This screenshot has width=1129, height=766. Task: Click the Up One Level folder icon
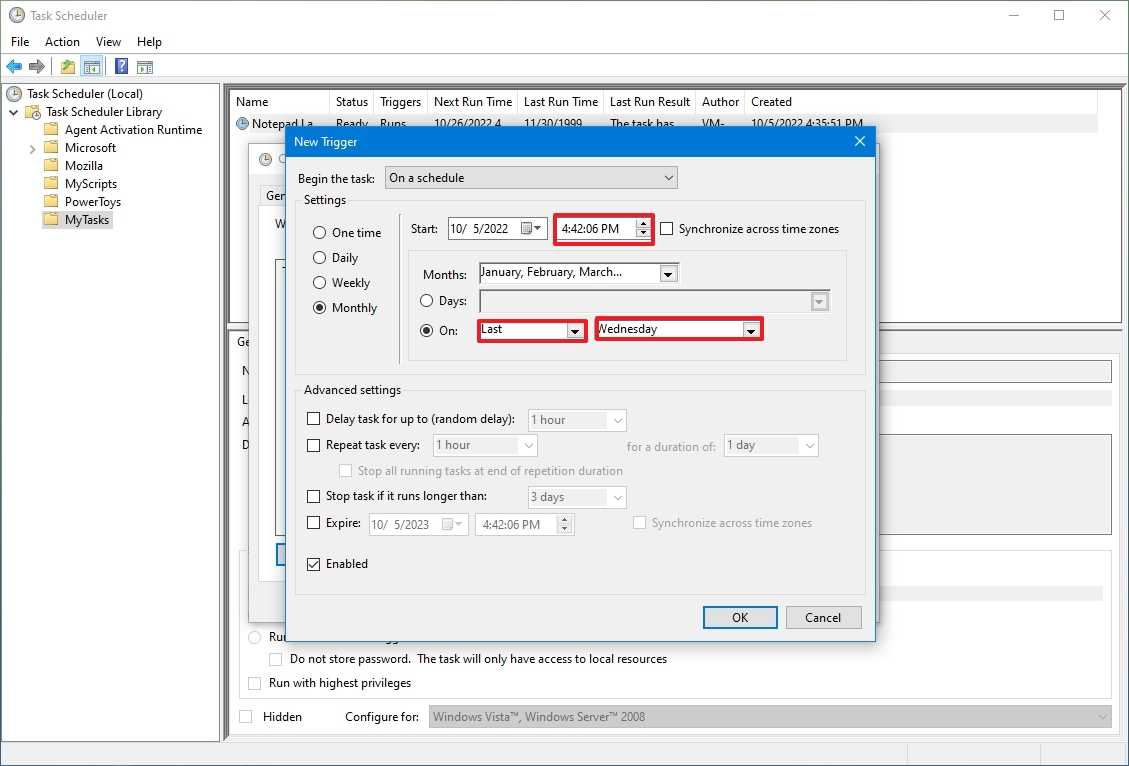67,67
